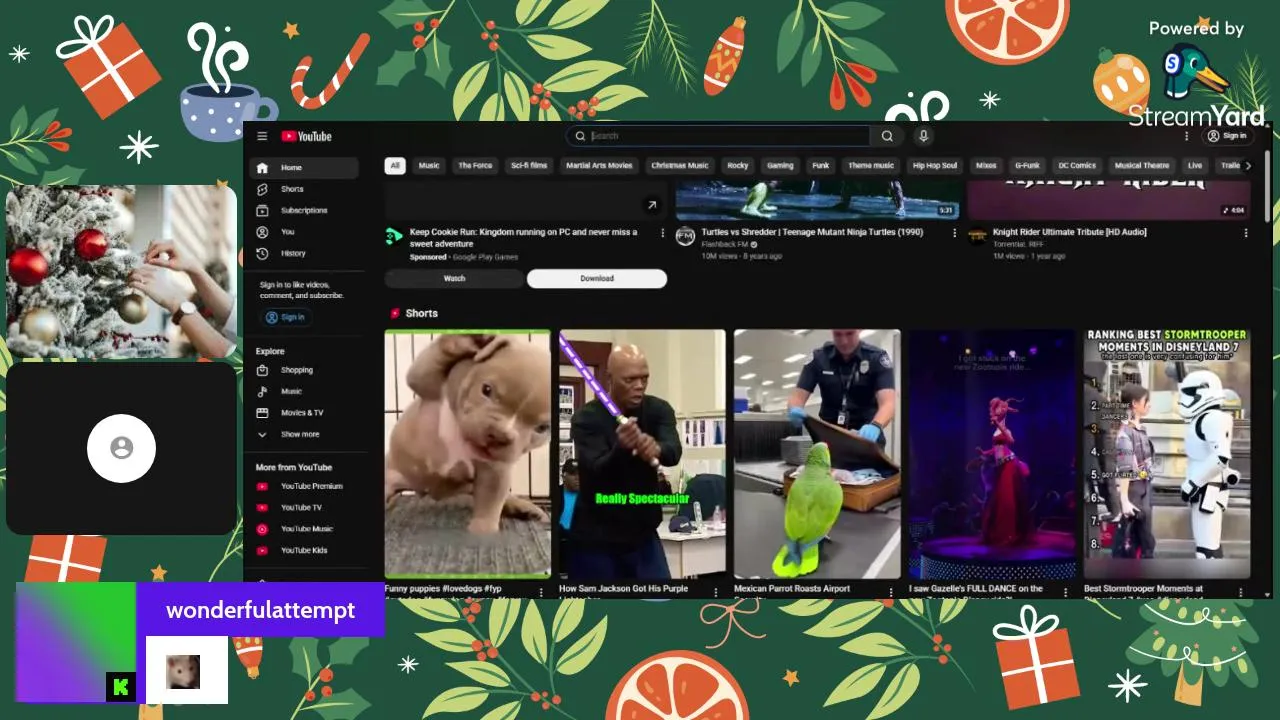Play the green parrot airport short thumbnail

[x=817, y=454]
